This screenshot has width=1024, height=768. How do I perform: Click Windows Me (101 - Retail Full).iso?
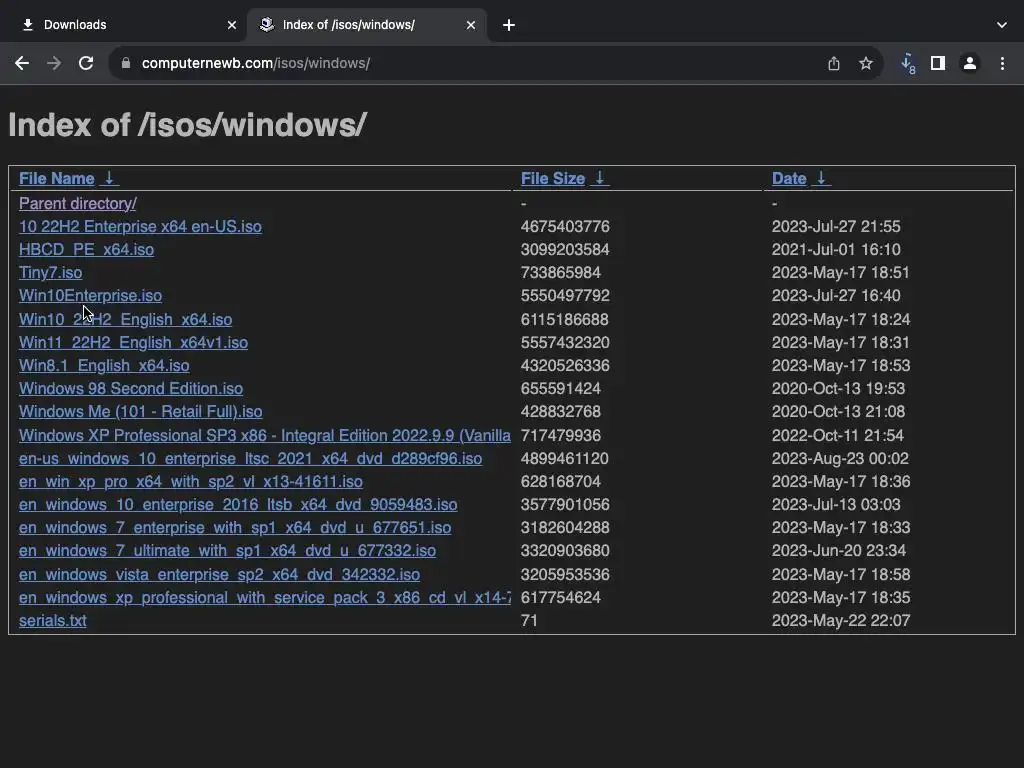140,411
